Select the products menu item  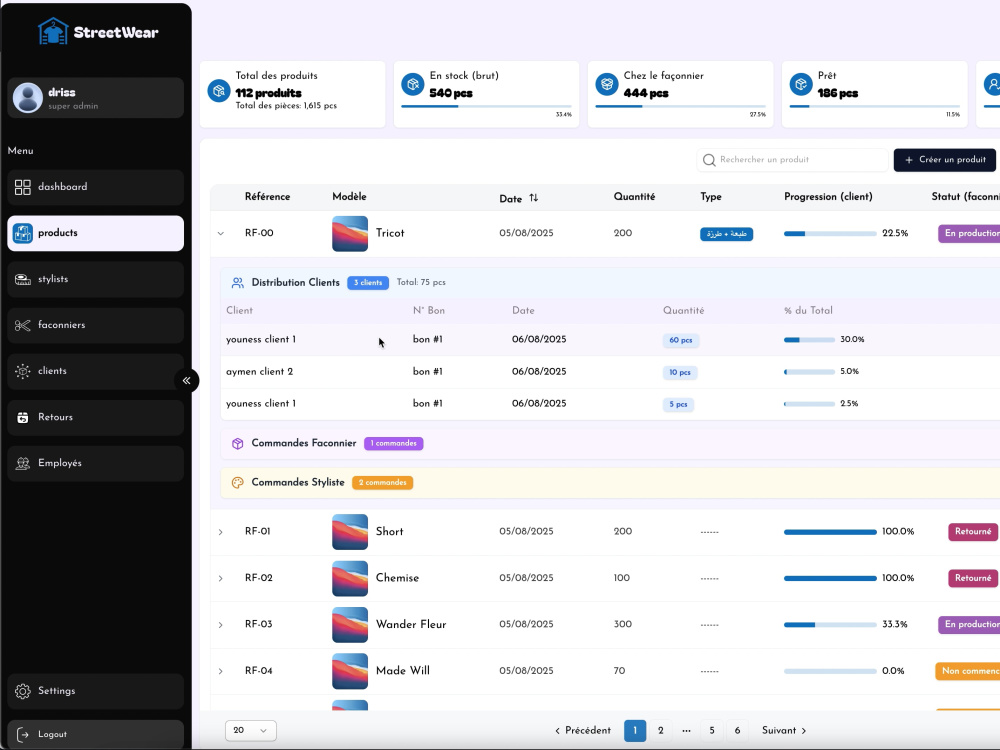point(96,233)
